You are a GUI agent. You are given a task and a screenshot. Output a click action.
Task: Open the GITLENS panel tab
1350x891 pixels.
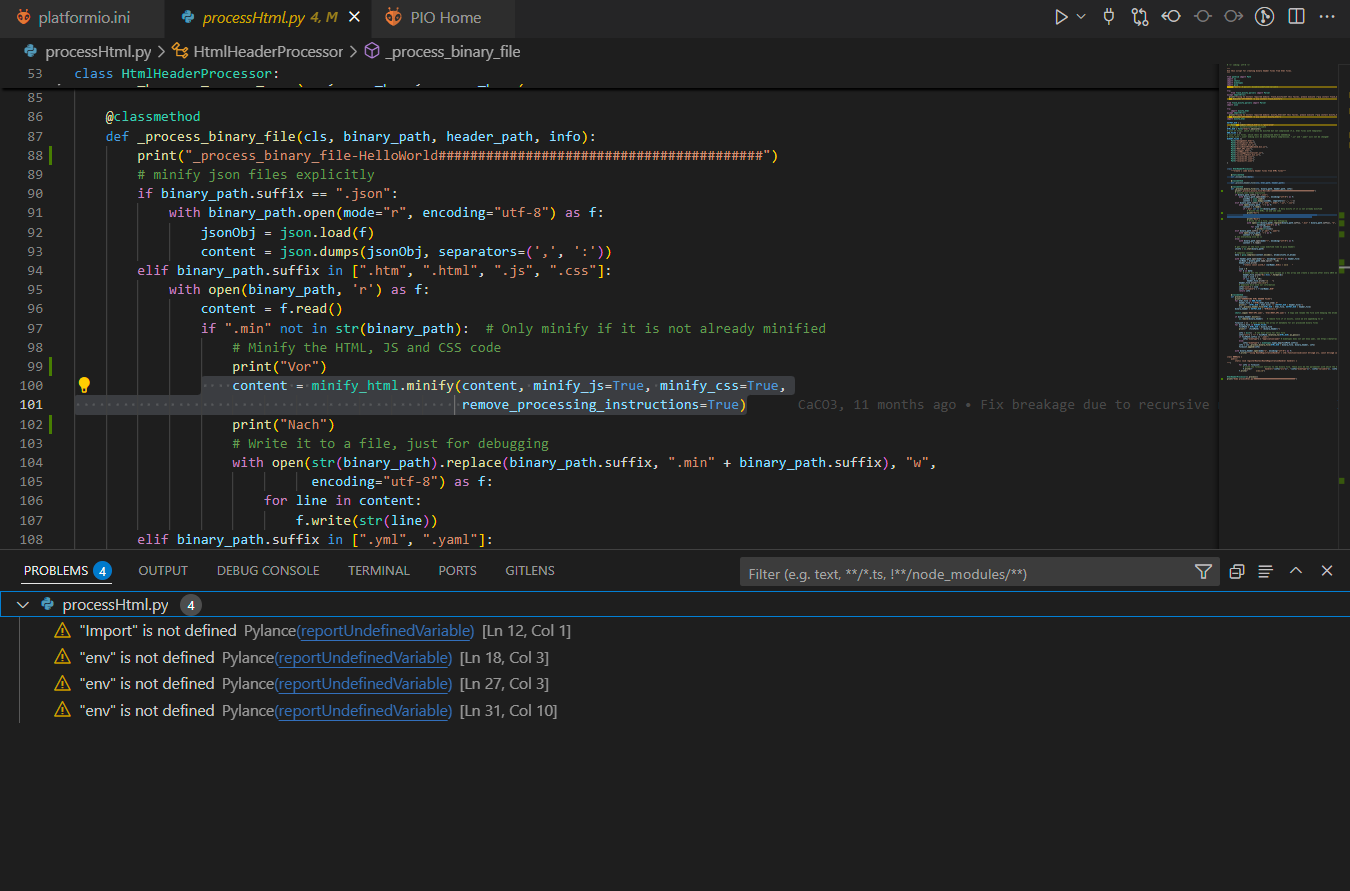pos(530,570)
